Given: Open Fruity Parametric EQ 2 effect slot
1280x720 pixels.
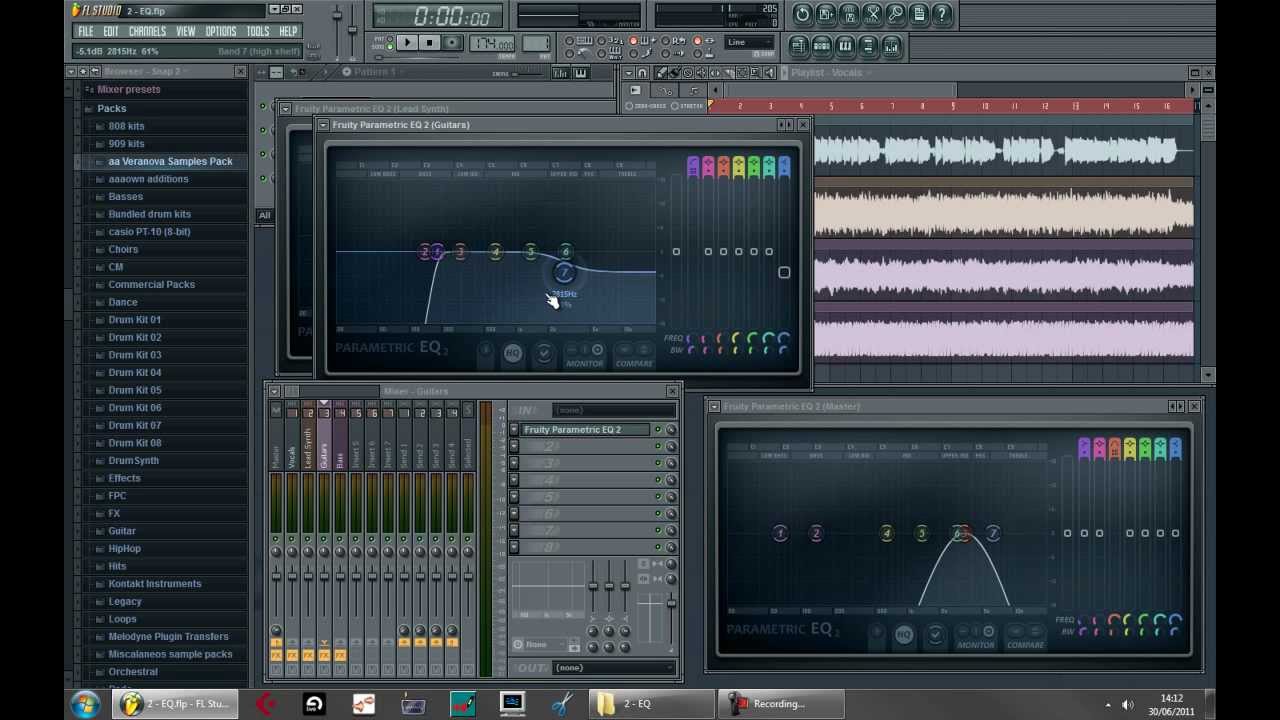Looking at the screenshot, I should [x=585, y=430].
